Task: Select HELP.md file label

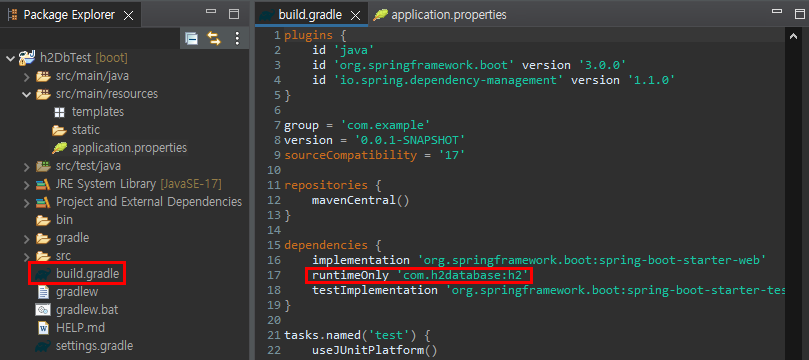Action: coord(80,328)
